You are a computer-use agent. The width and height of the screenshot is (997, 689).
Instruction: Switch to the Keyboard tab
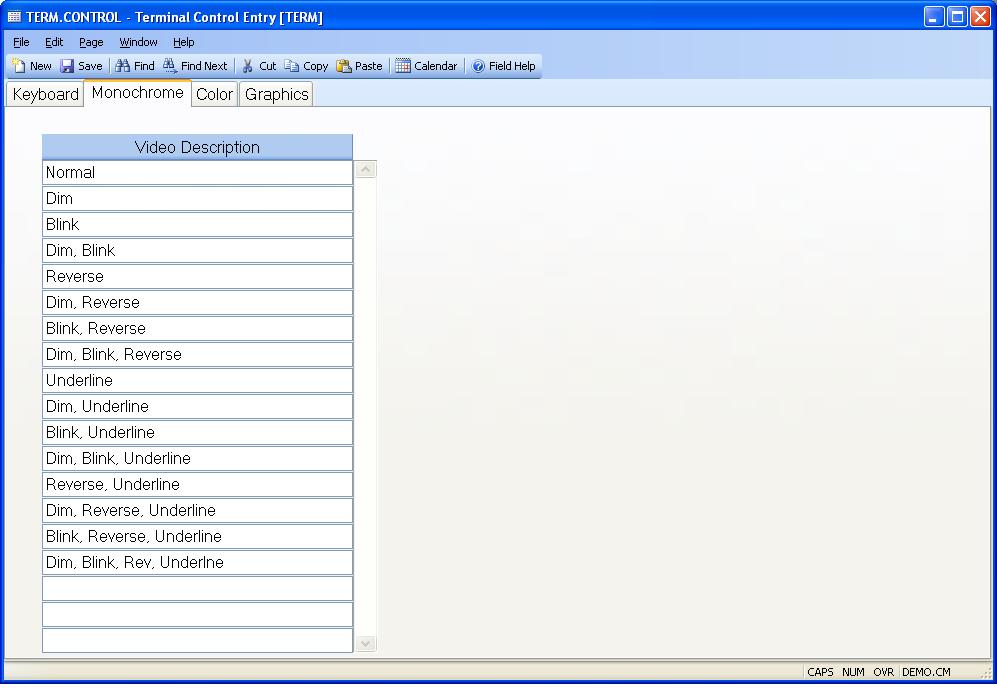pos(46,94)
